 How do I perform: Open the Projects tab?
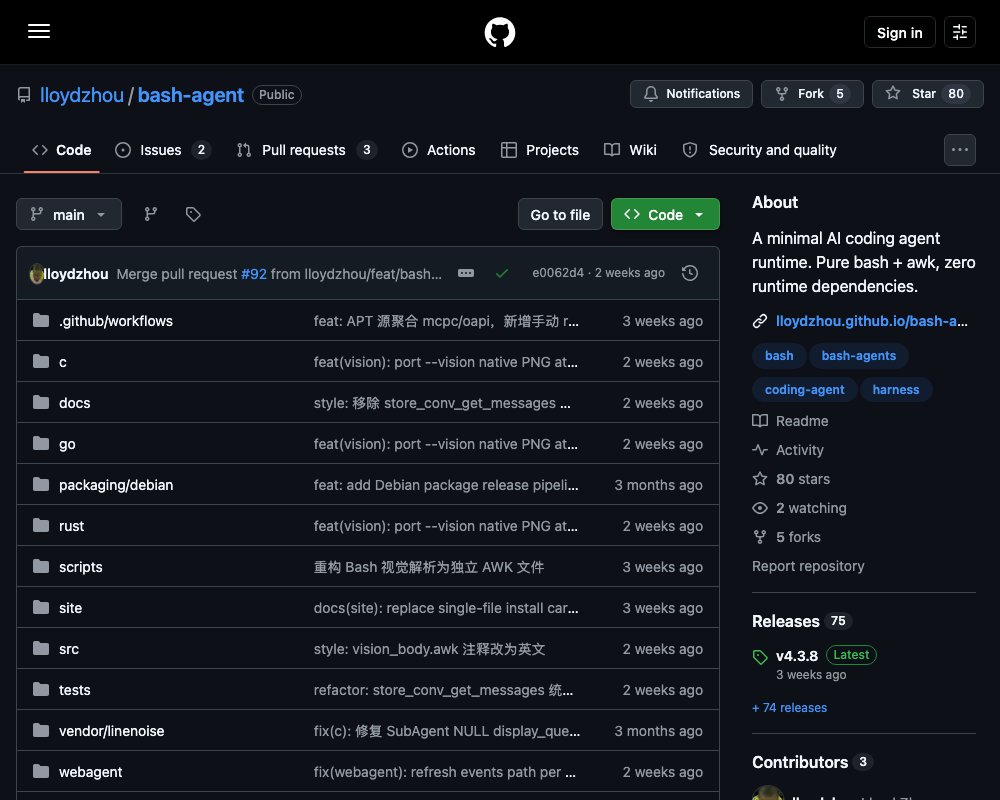pos(540,150)
